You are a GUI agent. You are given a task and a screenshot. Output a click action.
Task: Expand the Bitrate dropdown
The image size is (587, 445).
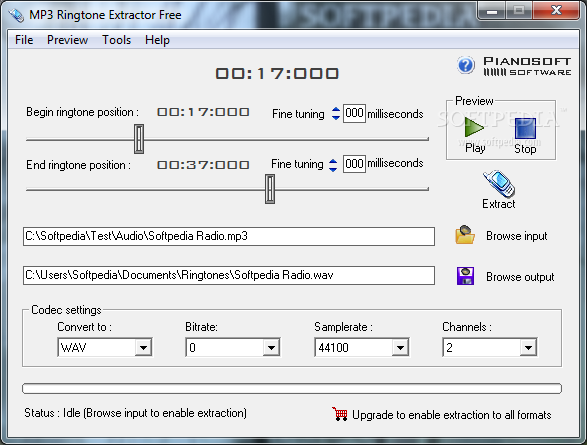tap(271, 348)
